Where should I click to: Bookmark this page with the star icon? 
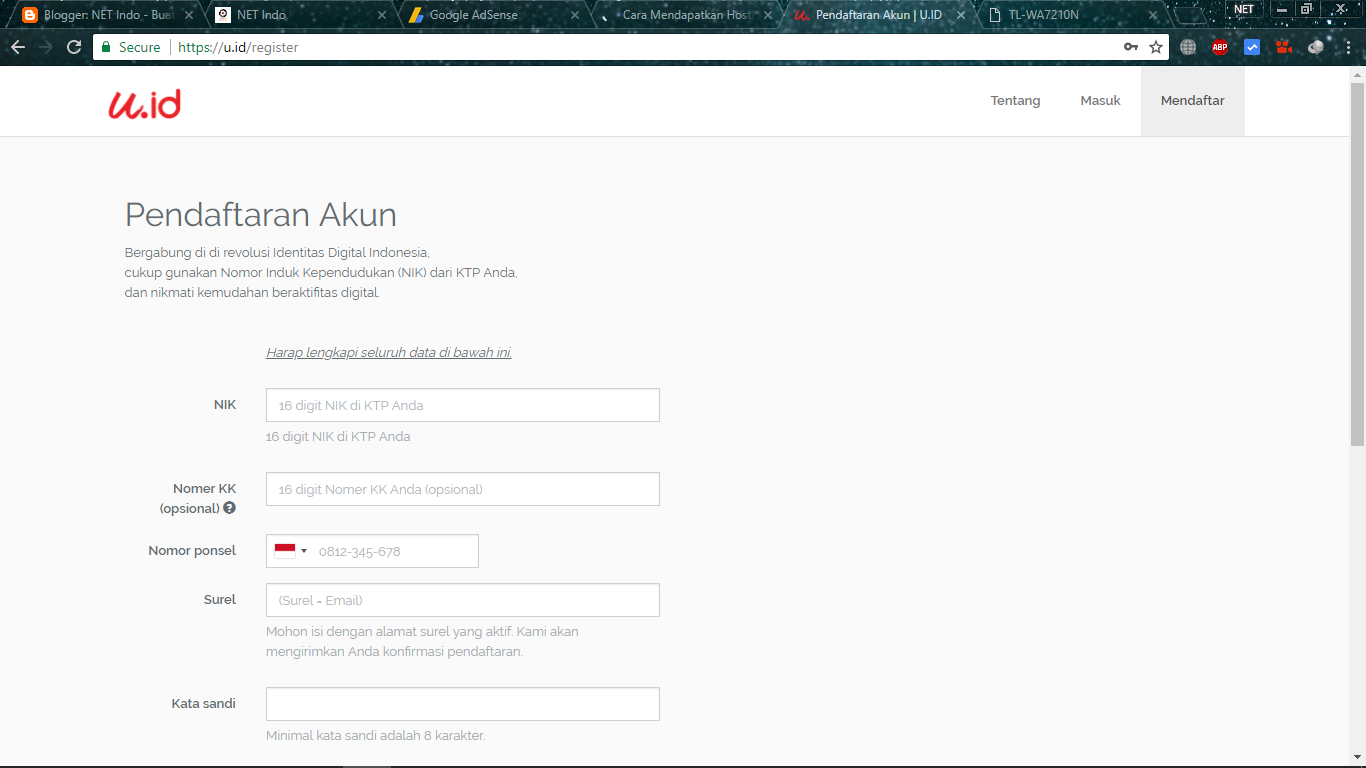point(1156,47)
